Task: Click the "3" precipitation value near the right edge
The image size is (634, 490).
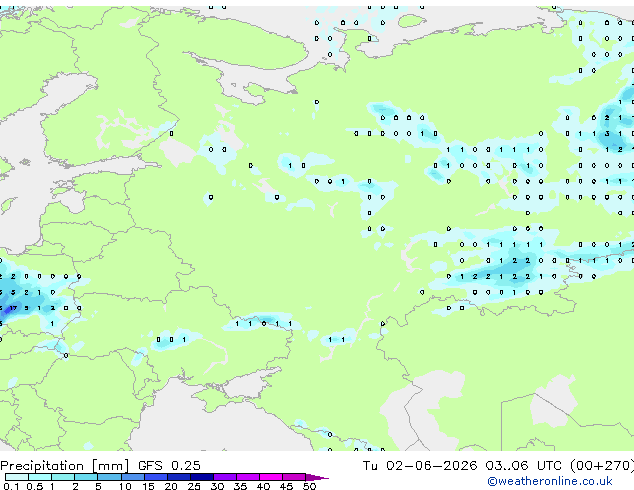Action: click(x=607, y=133)
